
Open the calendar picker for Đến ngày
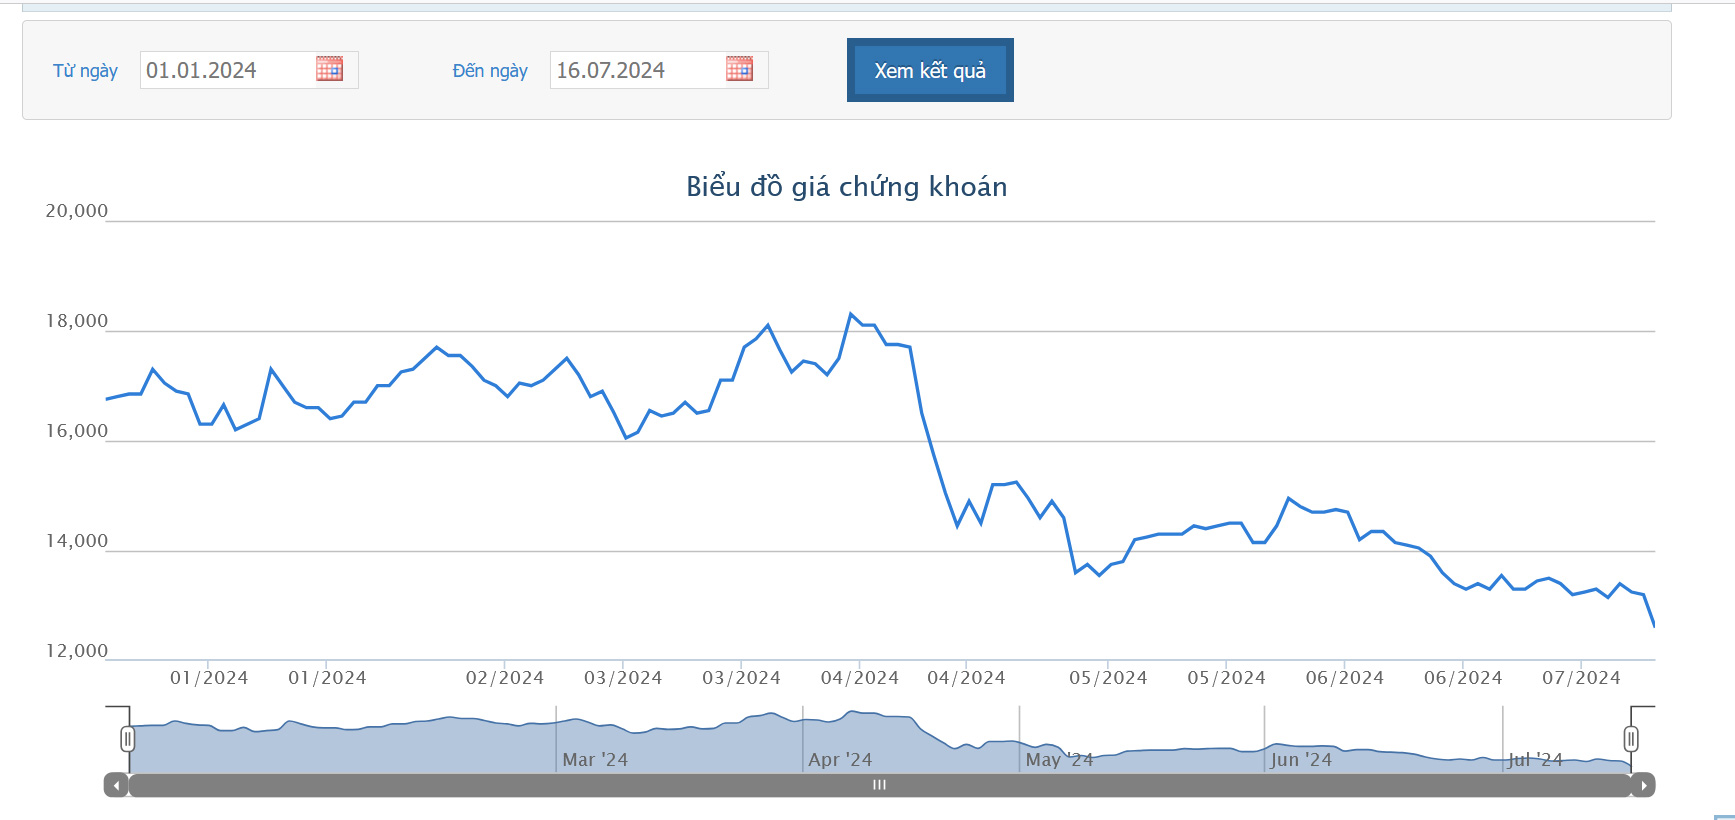coord(739,69)
